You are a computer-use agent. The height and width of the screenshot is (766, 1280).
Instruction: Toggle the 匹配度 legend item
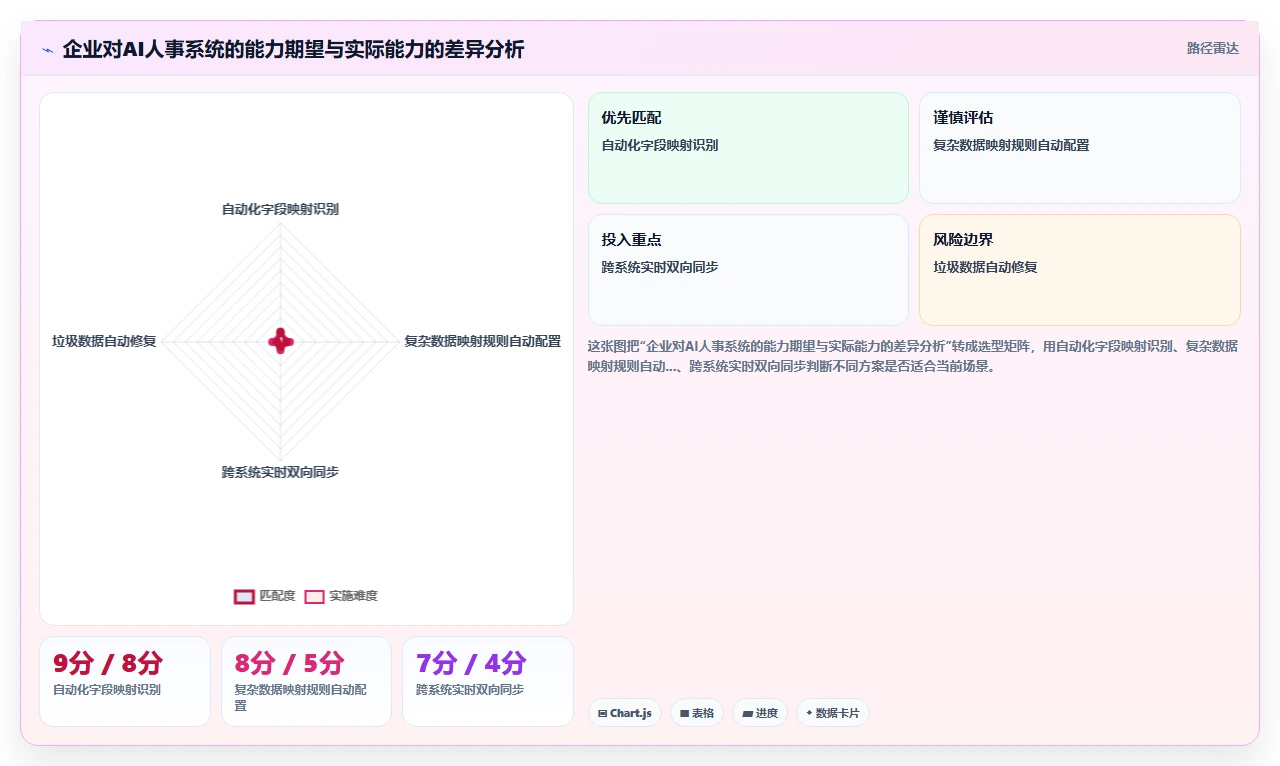265,596
